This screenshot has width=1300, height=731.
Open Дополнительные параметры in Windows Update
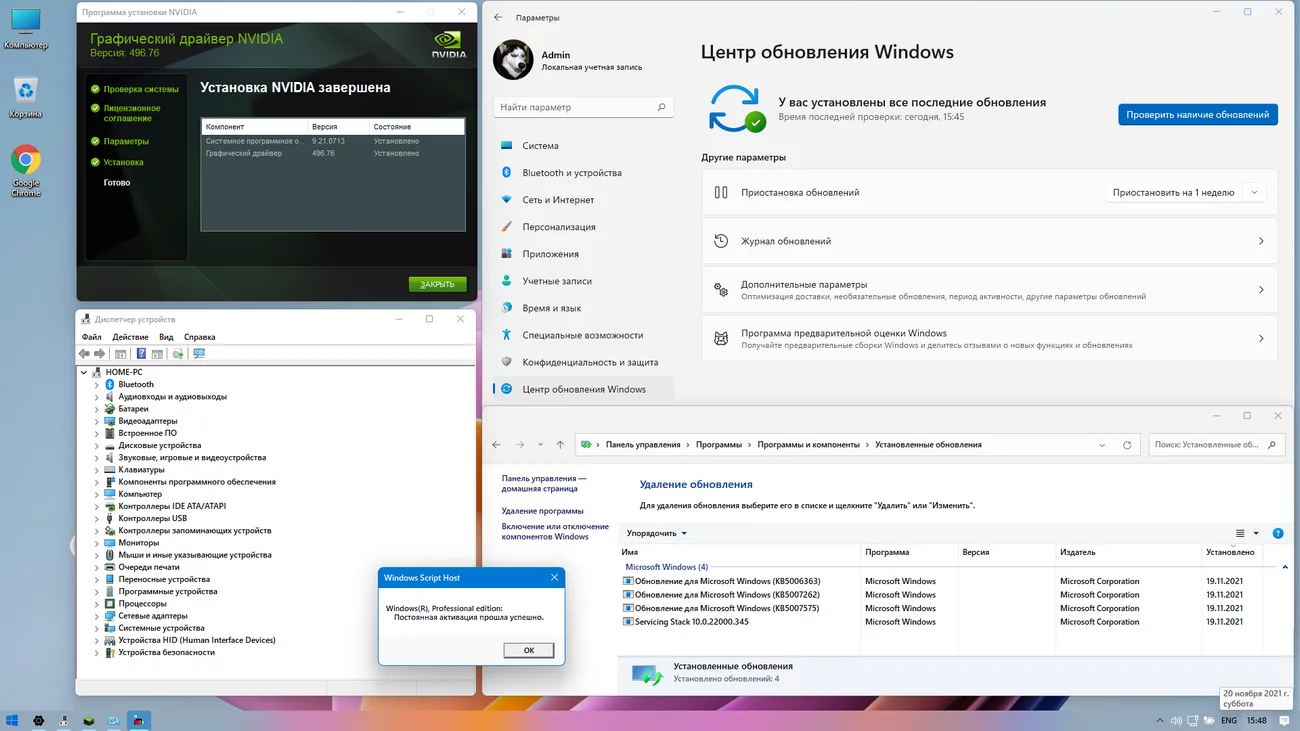pyautogui.click(x=990, y=290)
